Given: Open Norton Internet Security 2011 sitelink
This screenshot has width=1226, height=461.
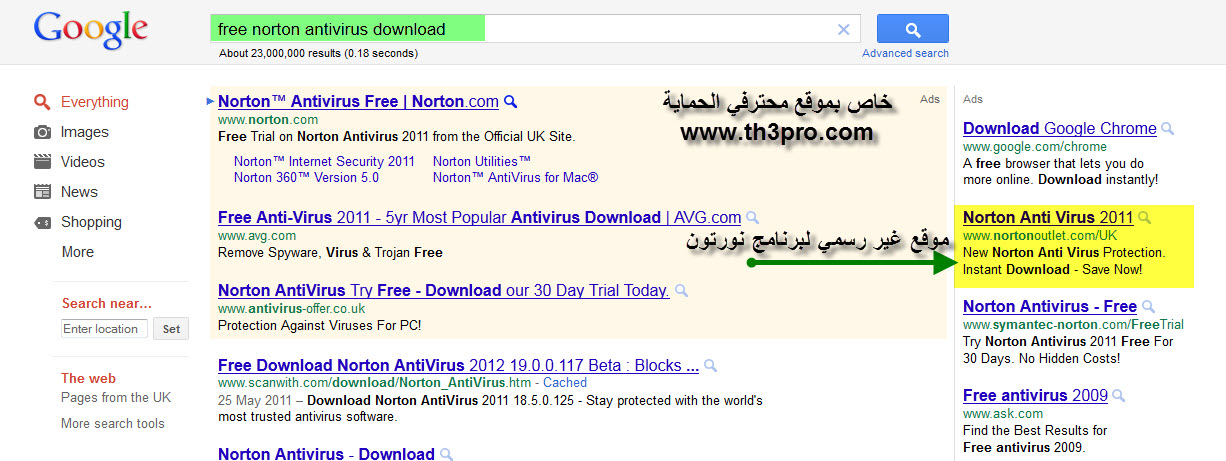Looking at the screenshot, I should click(324, 161).
